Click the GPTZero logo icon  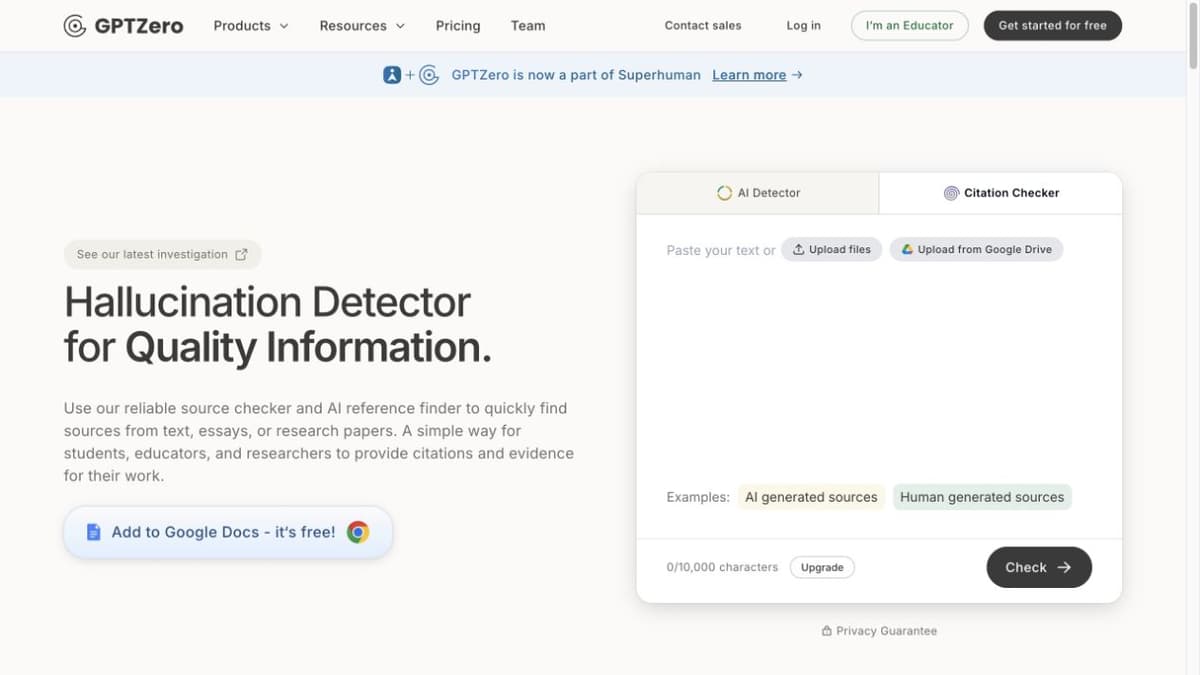(x=74, y=26)
